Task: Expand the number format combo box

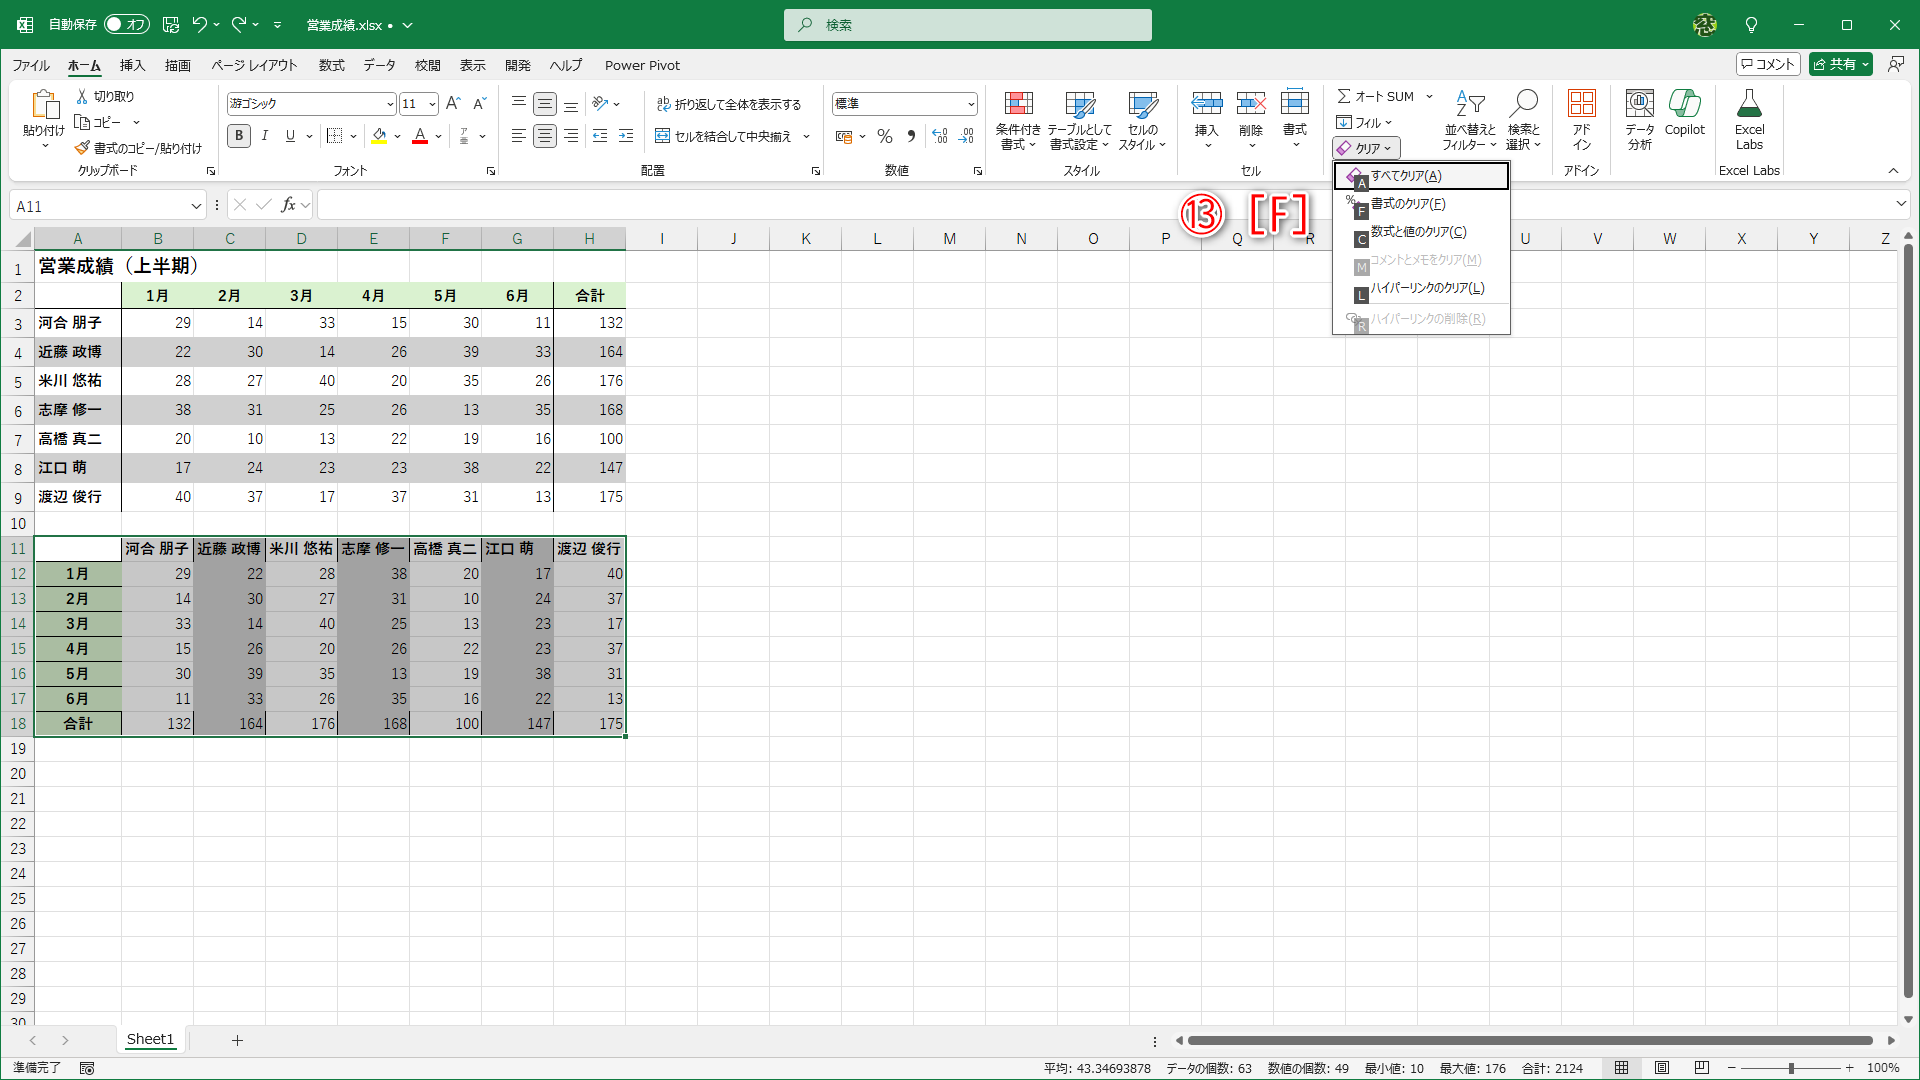Action: 970,104
